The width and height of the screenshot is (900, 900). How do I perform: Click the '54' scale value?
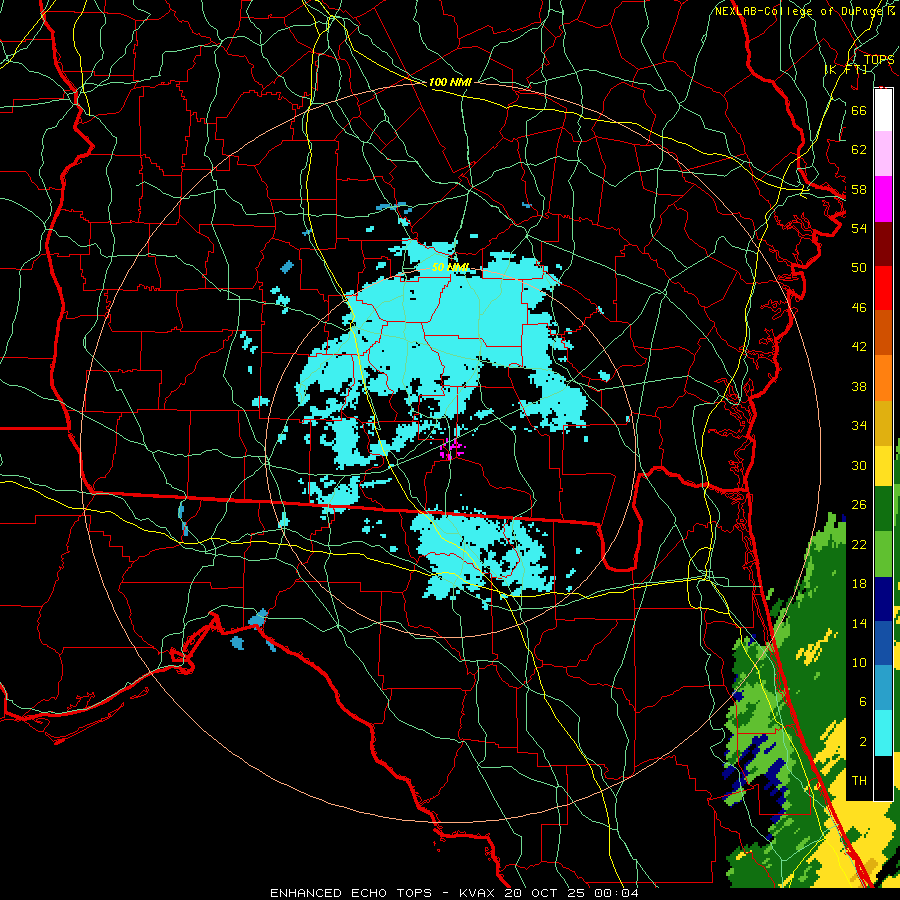859,228
